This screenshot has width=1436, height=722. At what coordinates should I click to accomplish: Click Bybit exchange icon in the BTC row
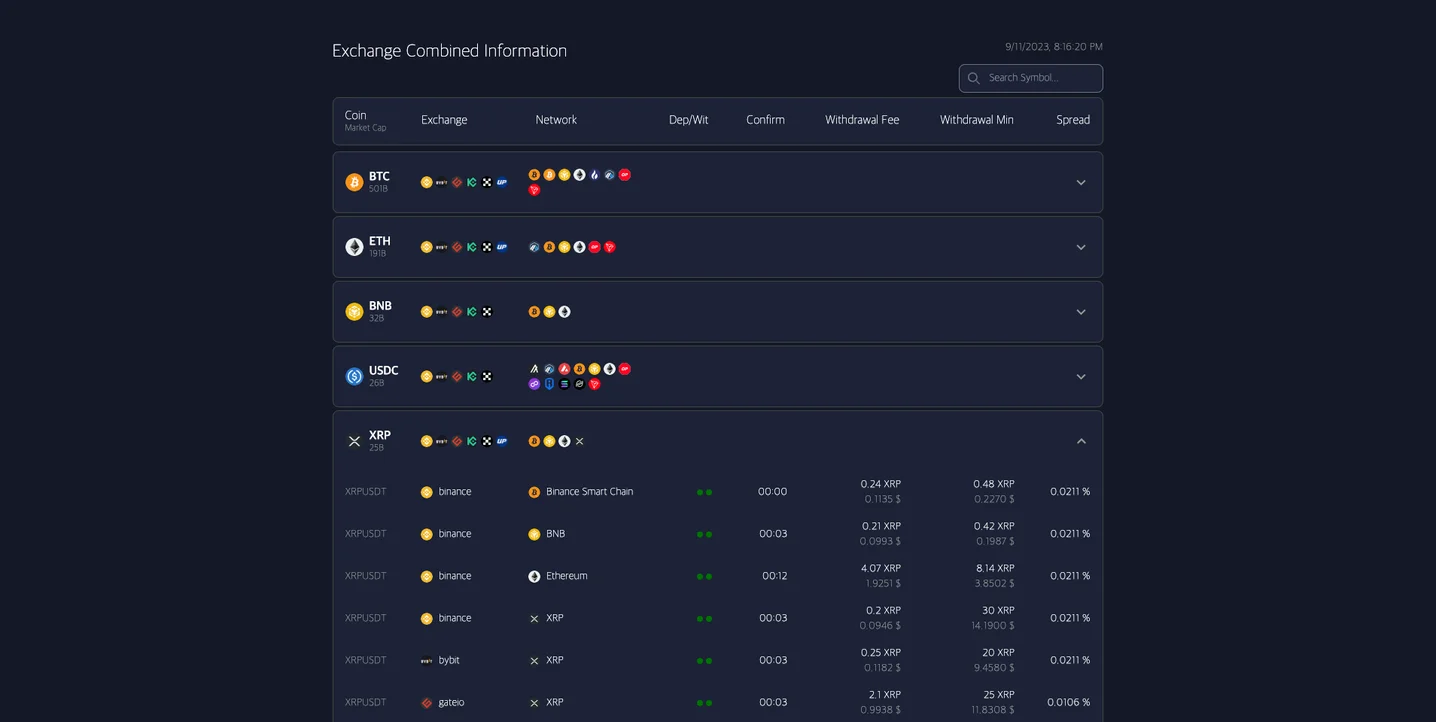pos(442,182)
